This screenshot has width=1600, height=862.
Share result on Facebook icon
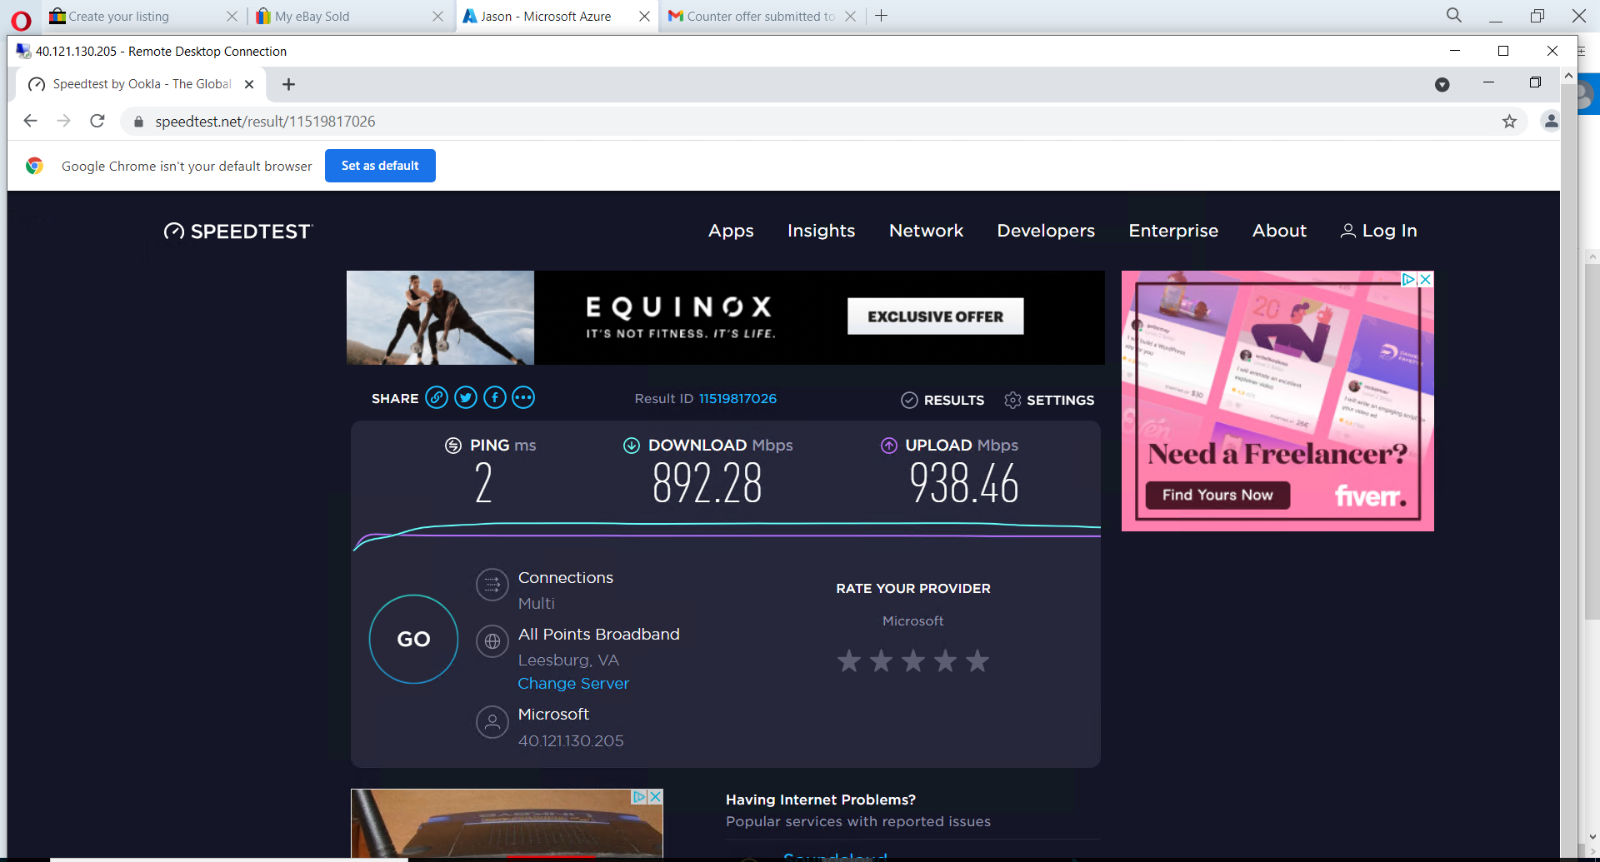[495, 398]
